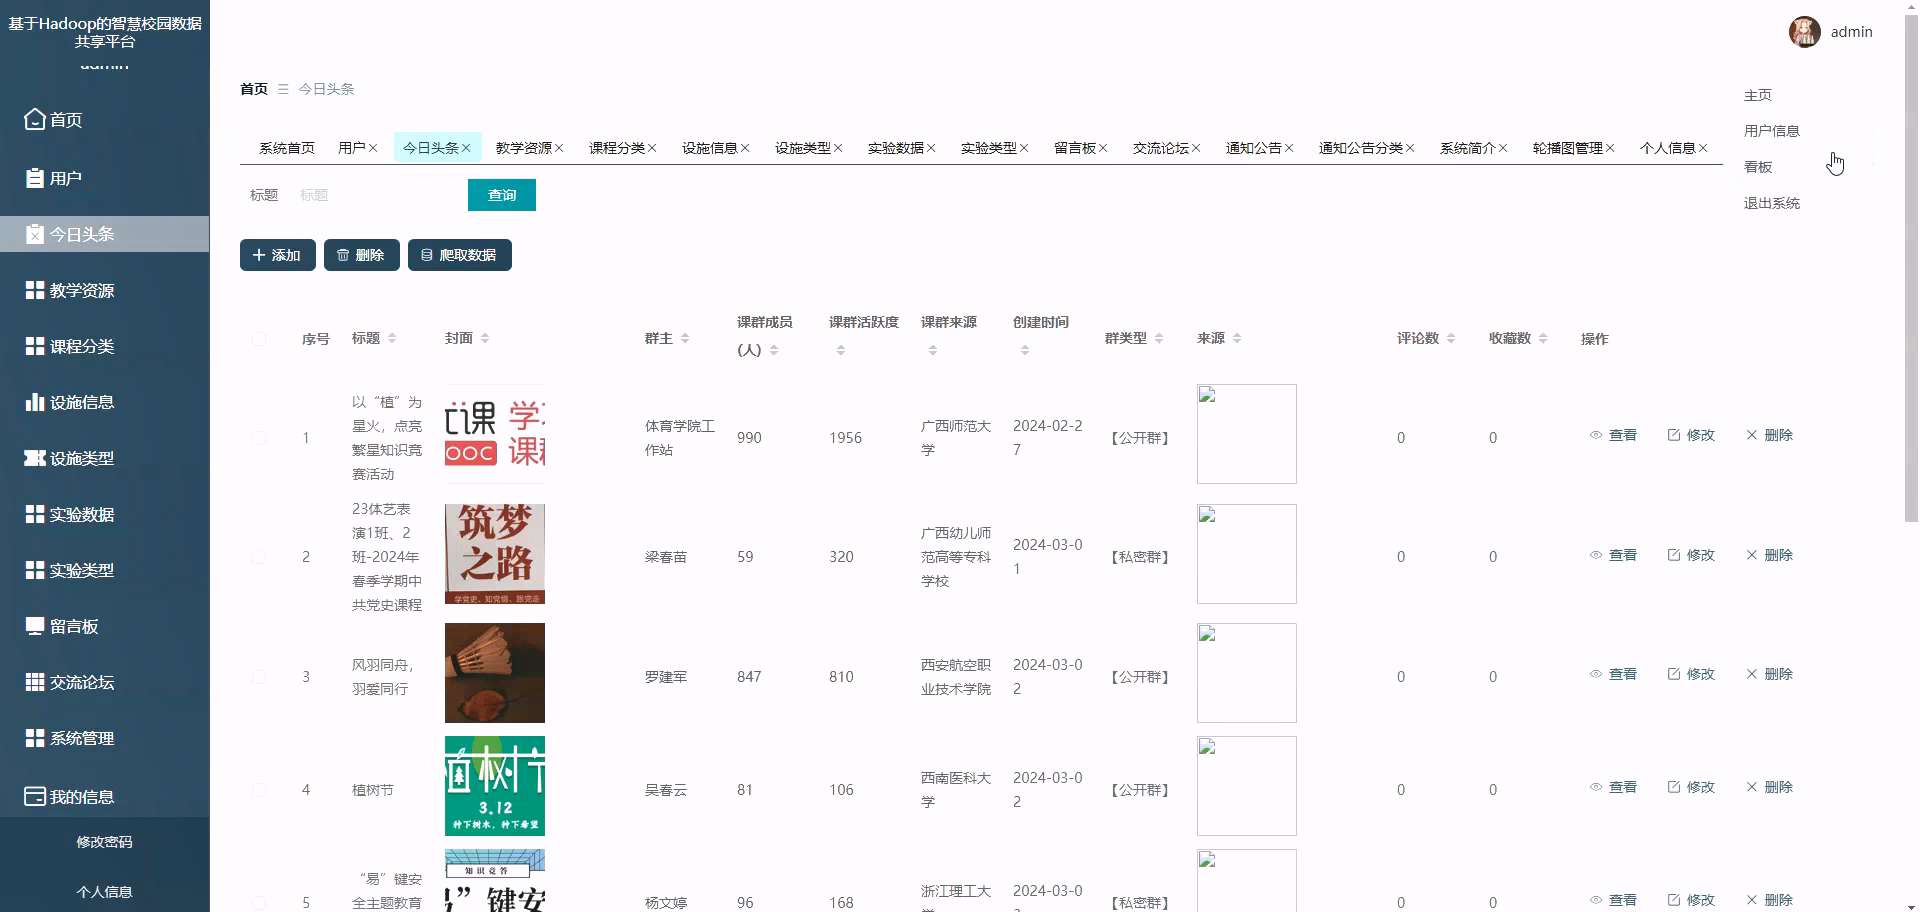Select 退出系统 from the admin menu
This screenshot has height=912, width=1920.
(1771, 203)
